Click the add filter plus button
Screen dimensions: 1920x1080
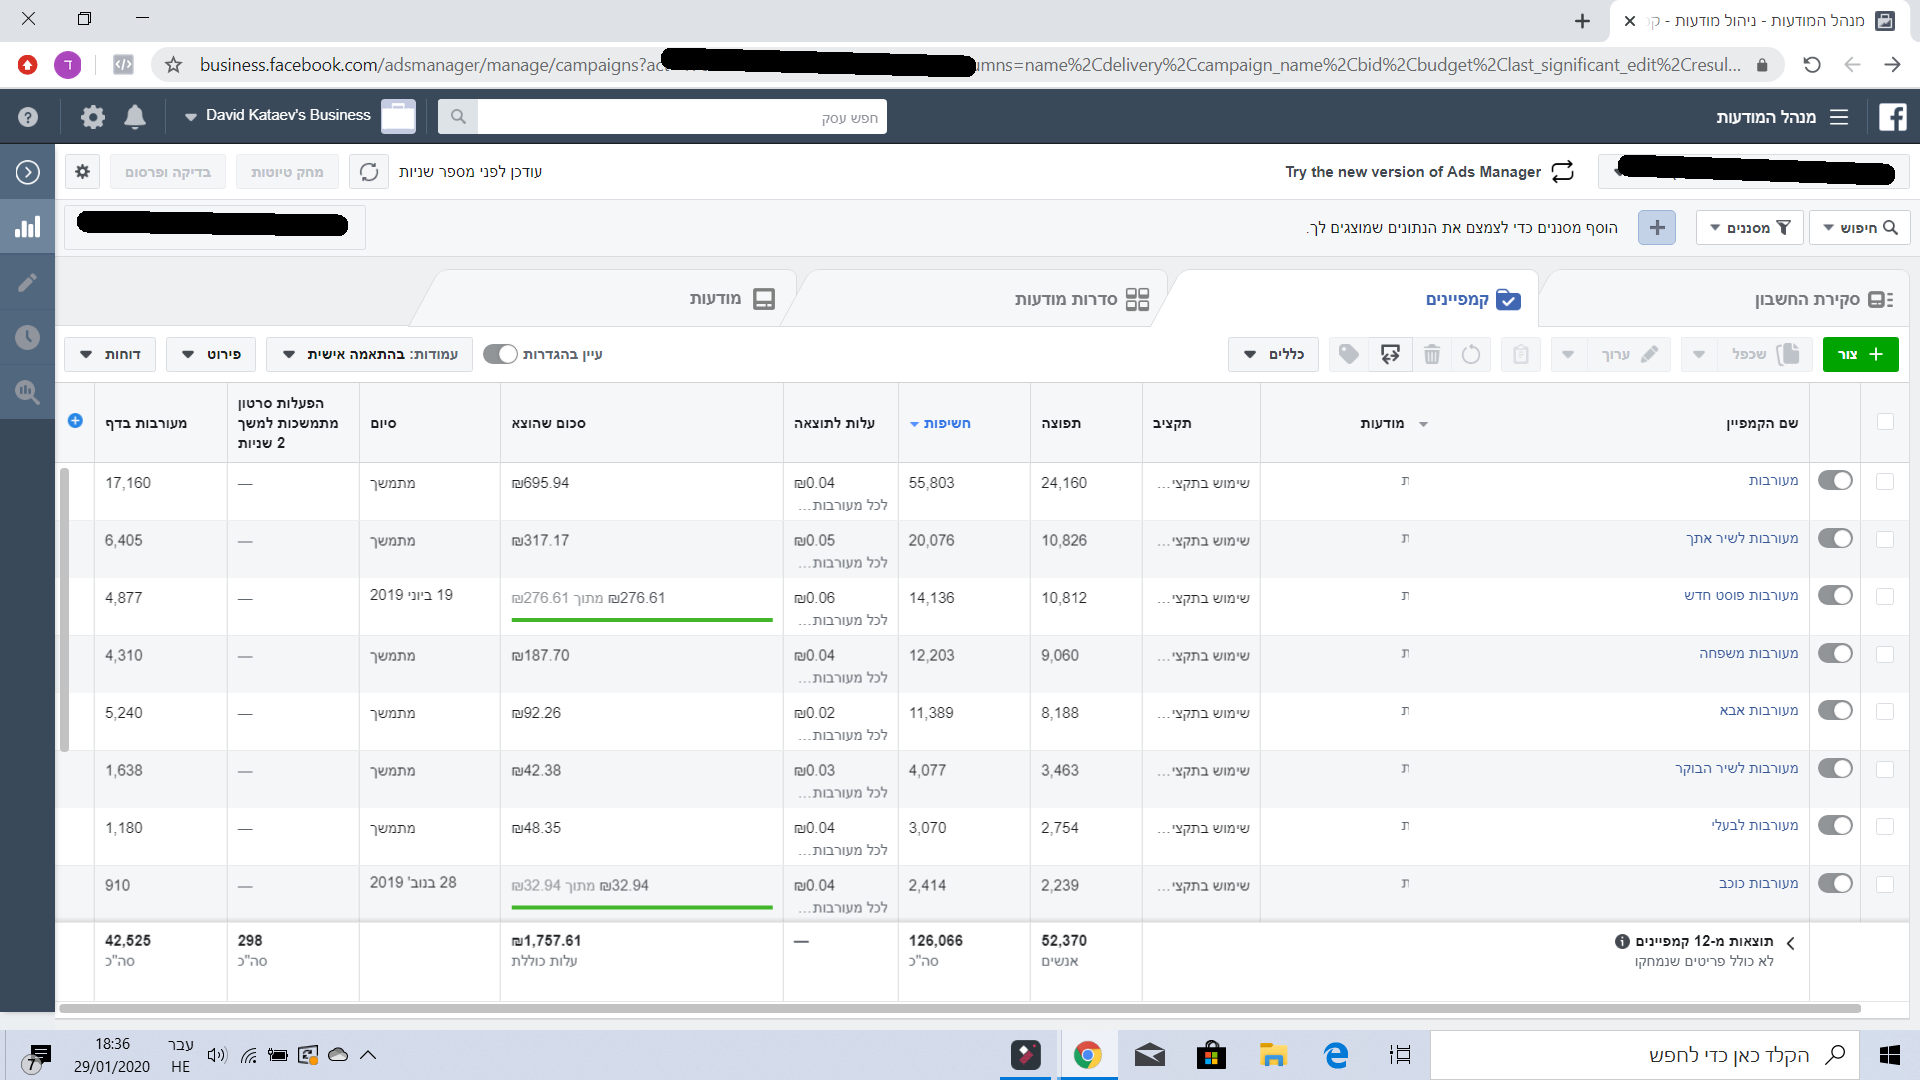[x=1657, y=228]
